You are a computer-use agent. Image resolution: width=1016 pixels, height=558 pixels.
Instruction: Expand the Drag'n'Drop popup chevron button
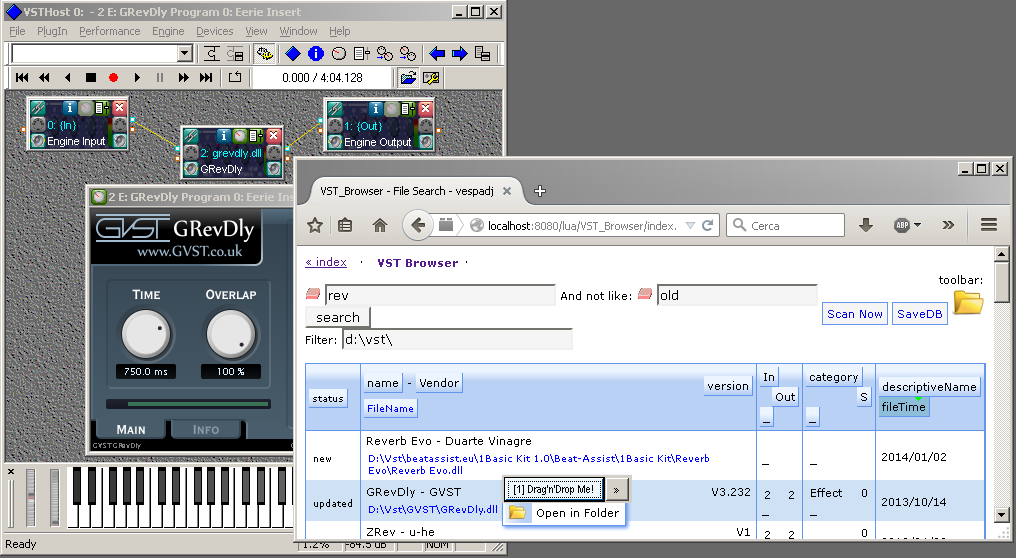pyautogui.click(x=616, y=490)
